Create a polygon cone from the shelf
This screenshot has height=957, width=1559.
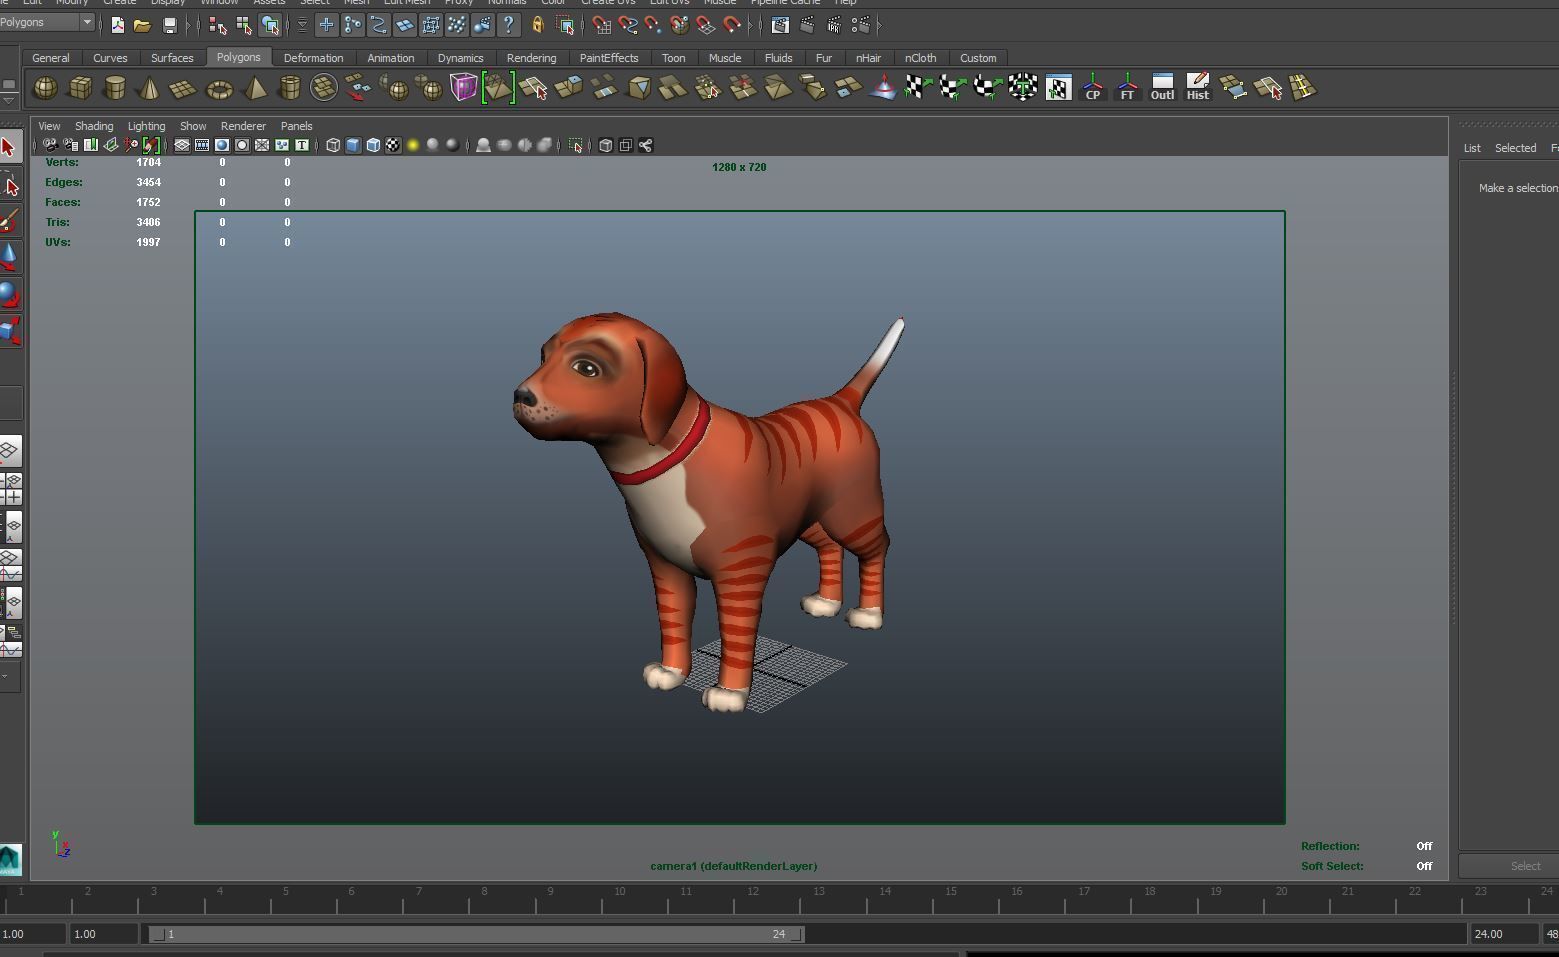click(x=149, y=88)
